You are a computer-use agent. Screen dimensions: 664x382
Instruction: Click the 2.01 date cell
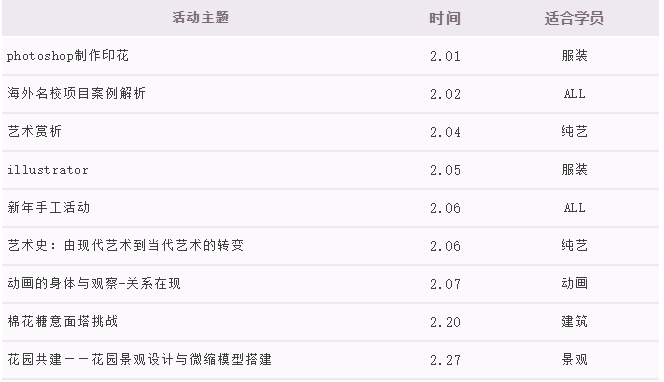pos(445,56)
